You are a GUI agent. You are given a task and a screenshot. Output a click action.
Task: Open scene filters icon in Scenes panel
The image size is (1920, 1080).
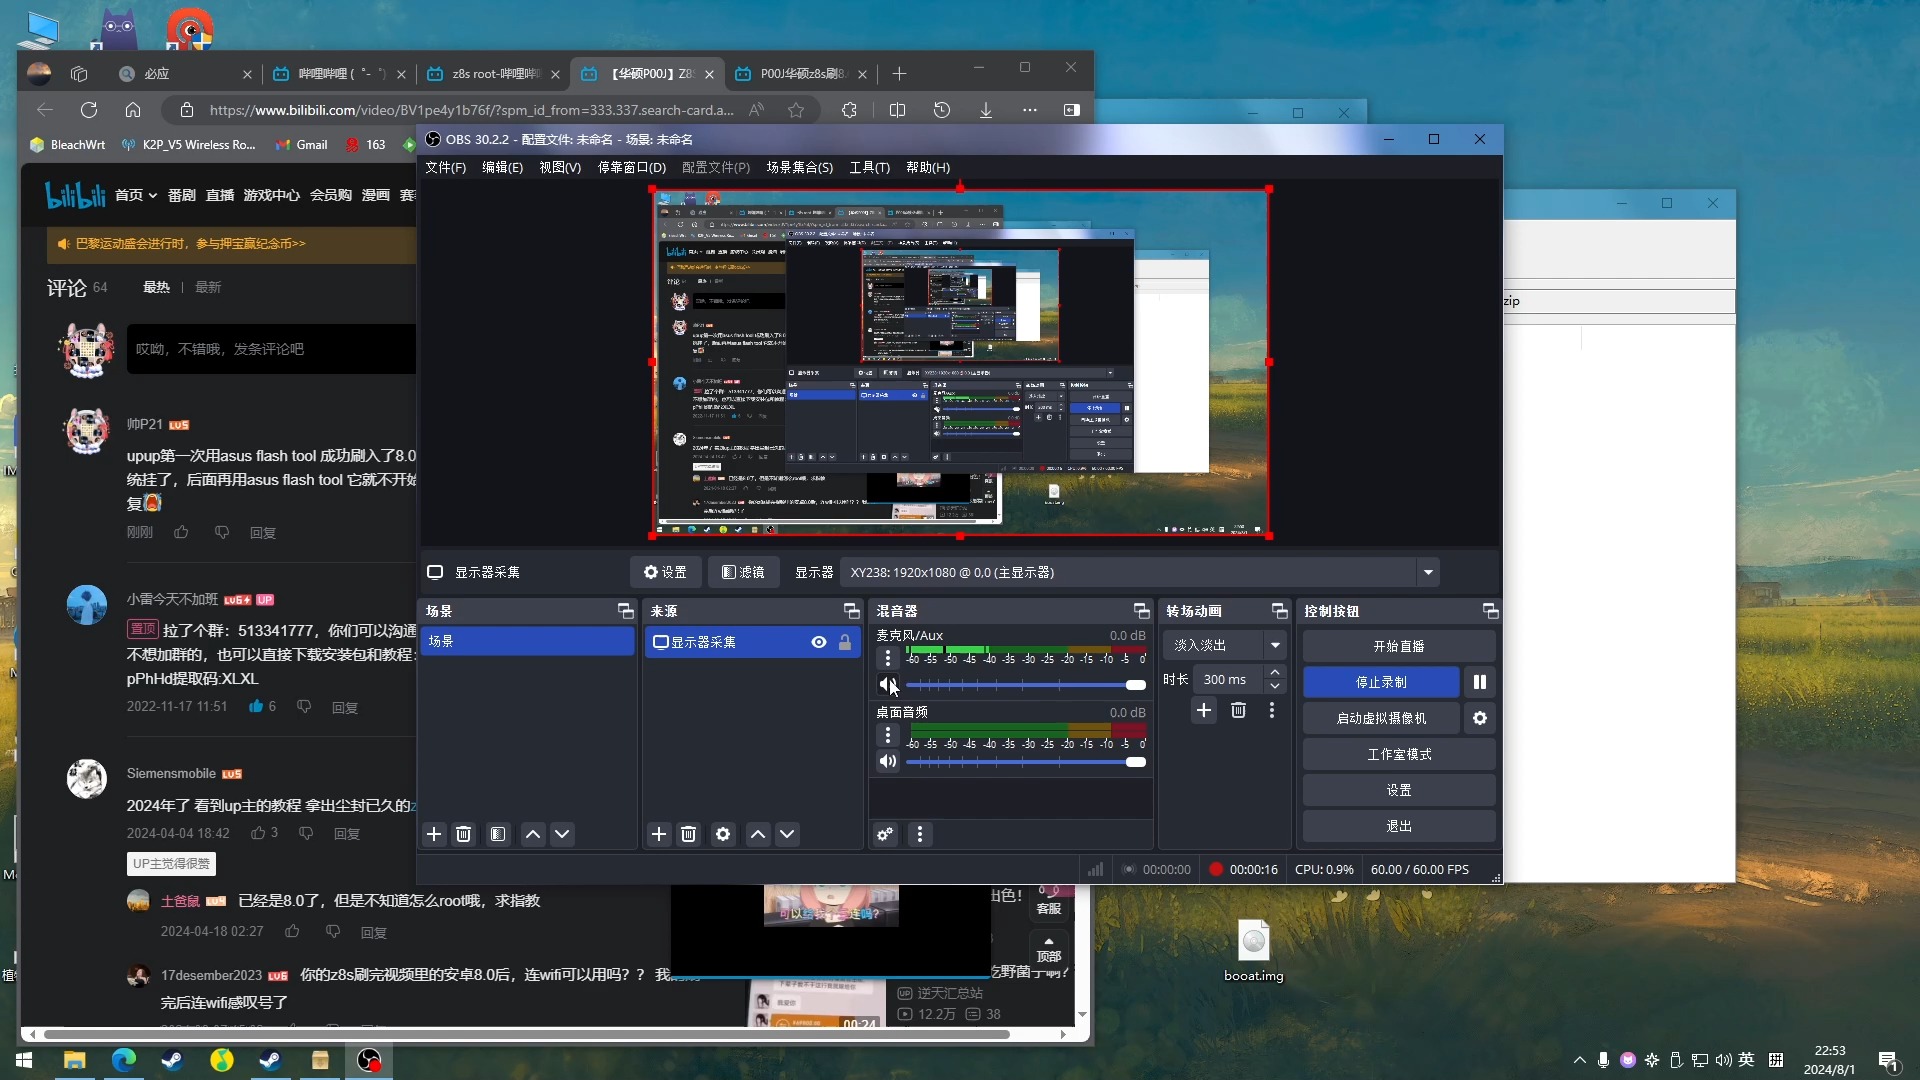(x=498, y=834)
